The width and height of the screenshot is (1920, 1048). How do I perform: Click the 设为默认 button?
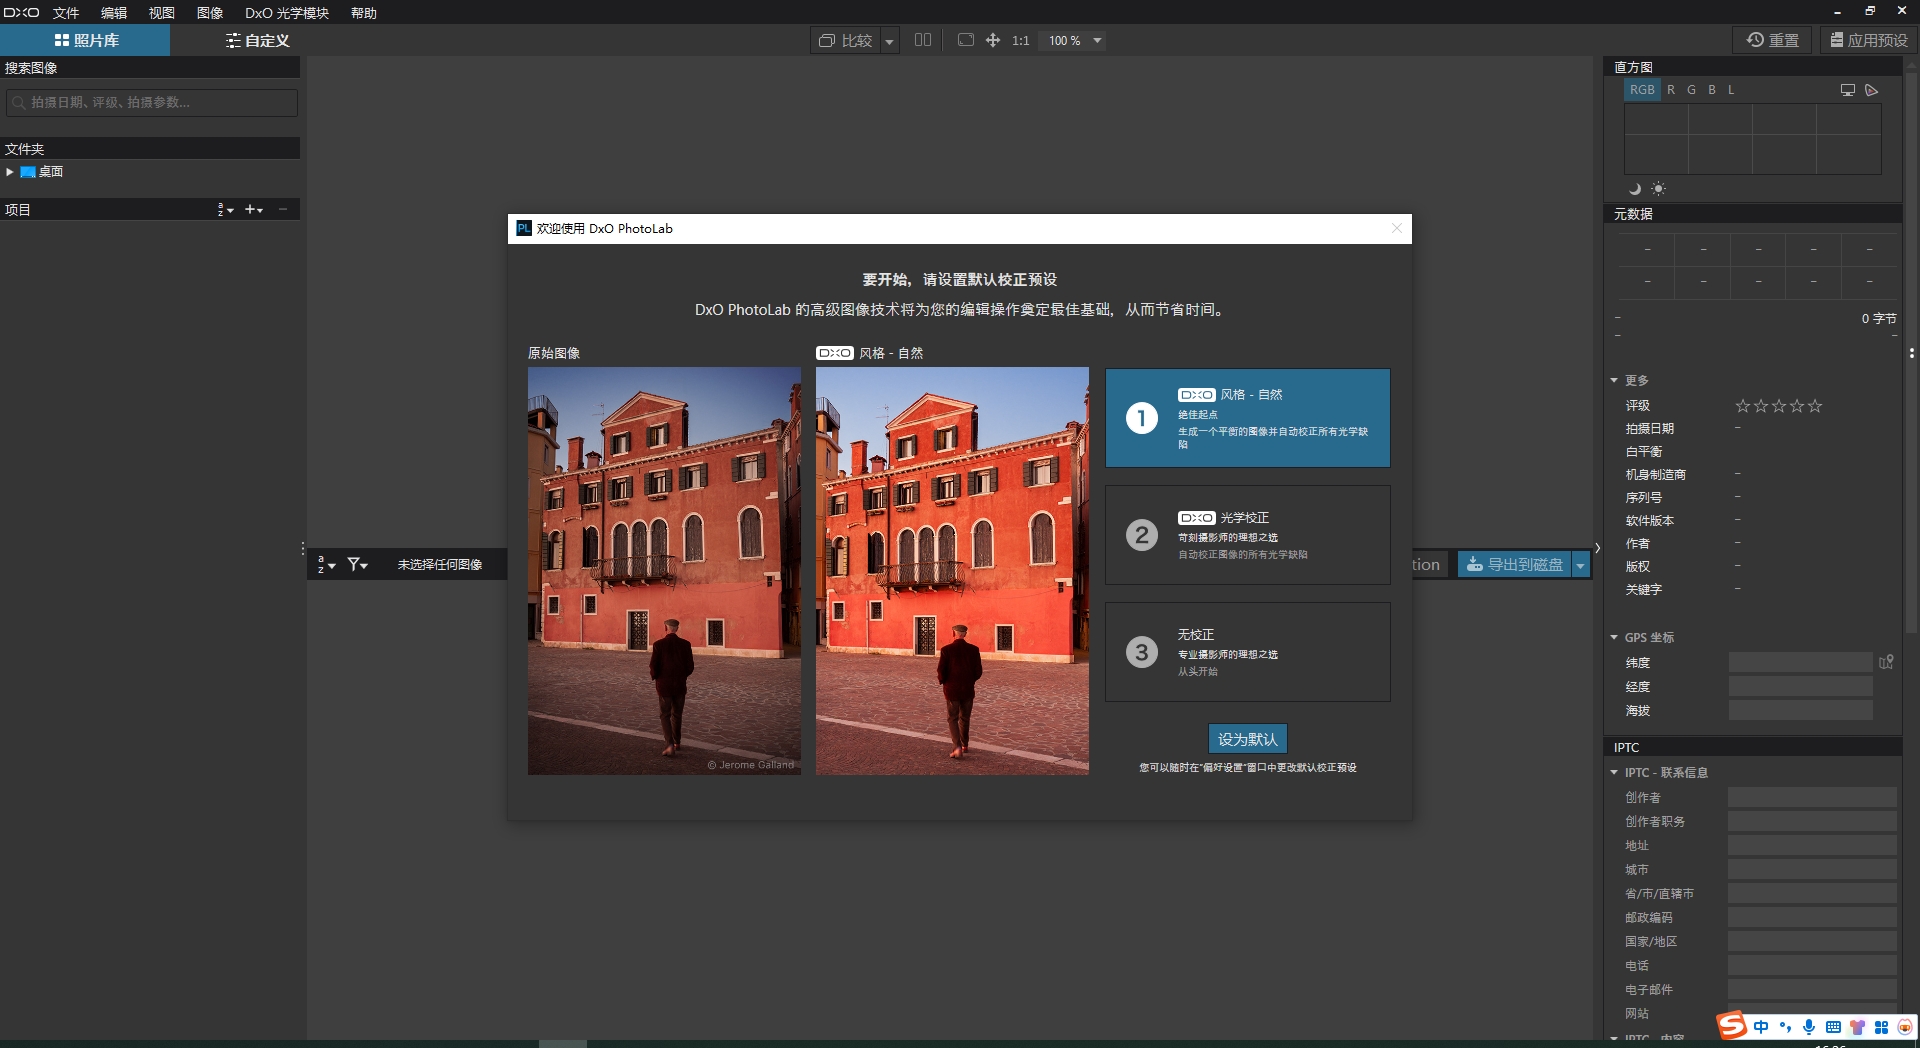click(x=1247, y=739)
